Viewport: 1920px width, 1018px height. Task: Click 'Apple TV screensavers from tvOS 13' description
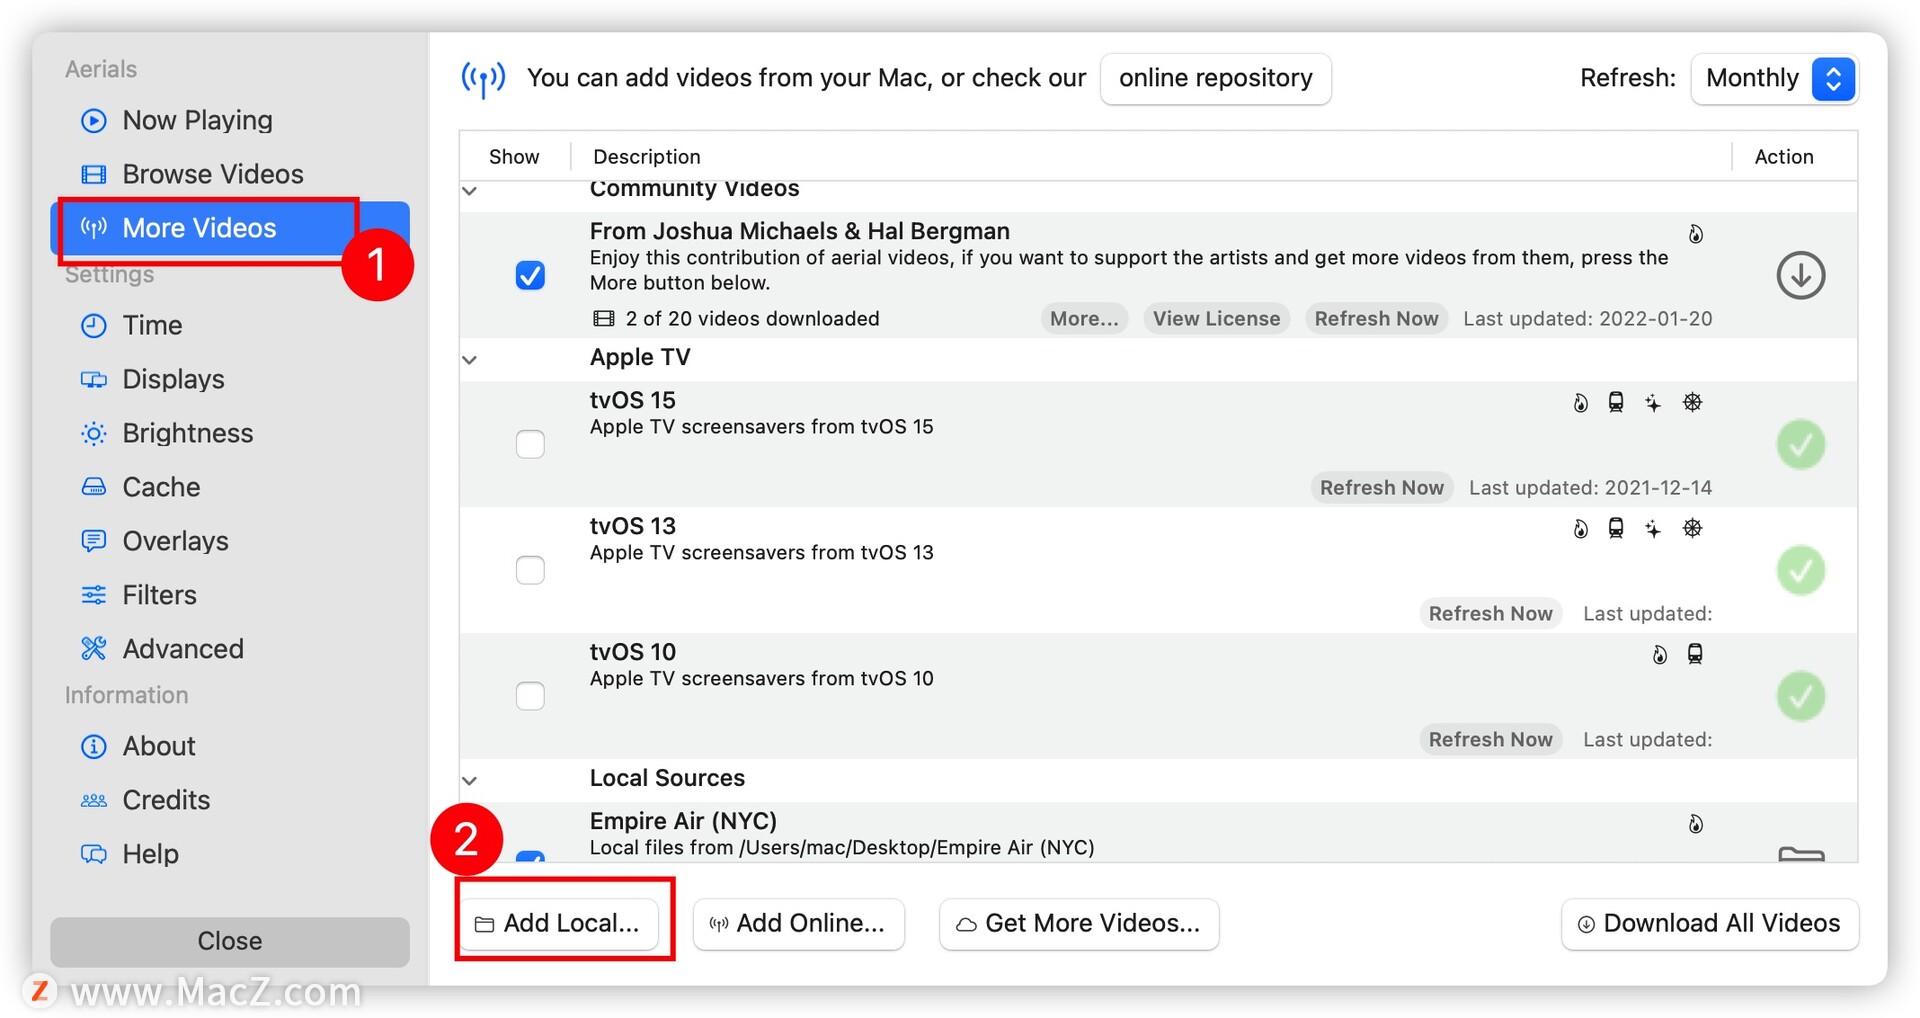761,553
